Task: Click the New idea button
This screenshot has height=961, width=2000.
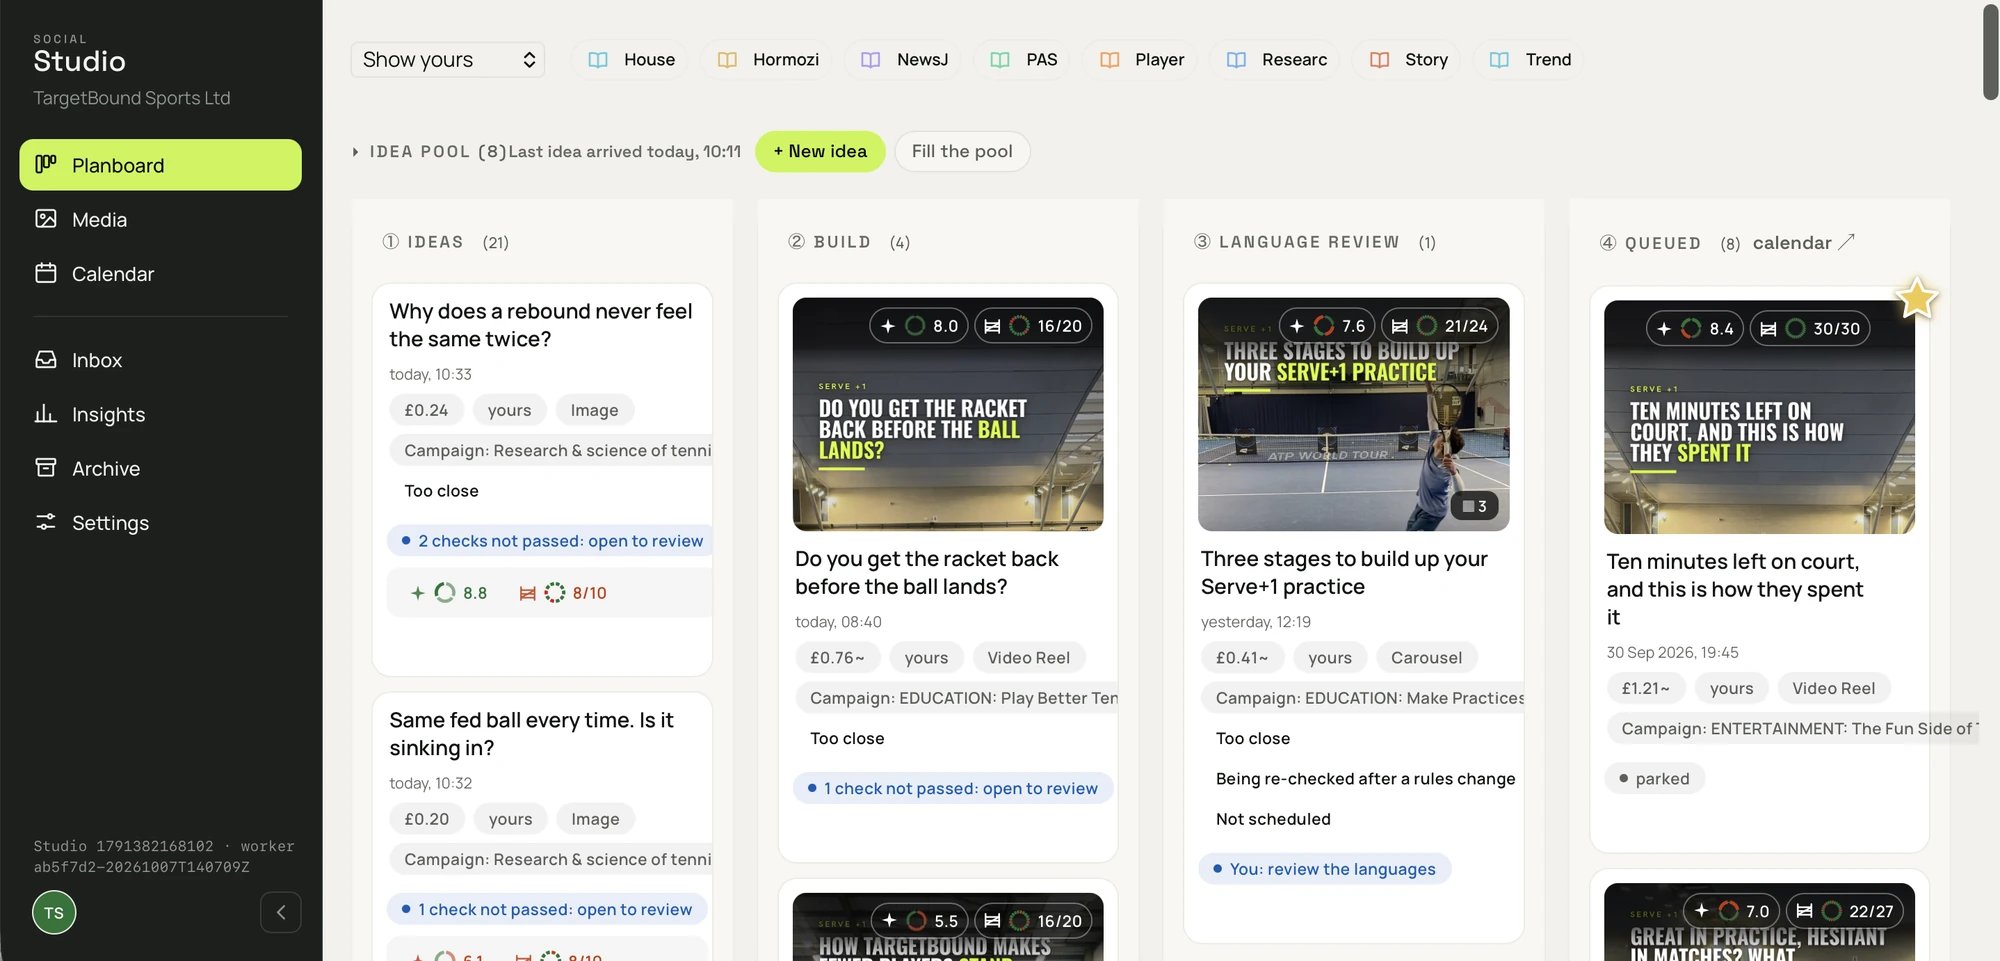Action: (820, 151)
